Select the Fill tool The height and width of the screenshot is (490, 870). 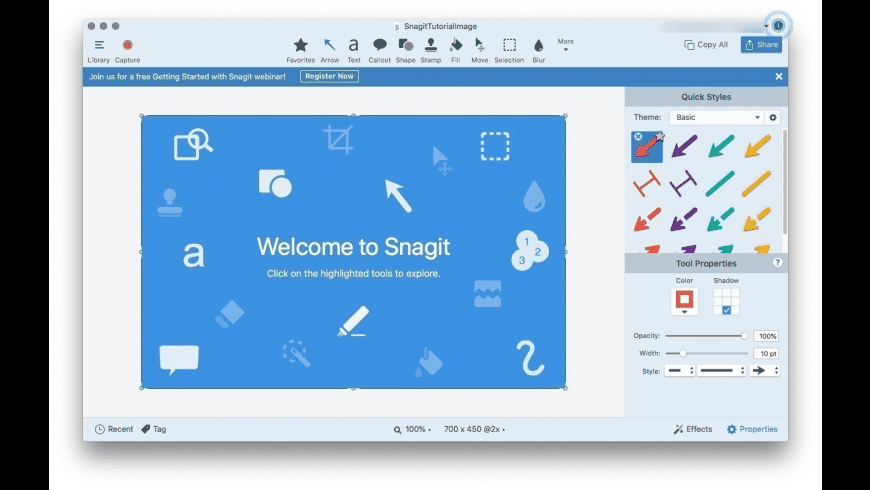pos(456,50)
